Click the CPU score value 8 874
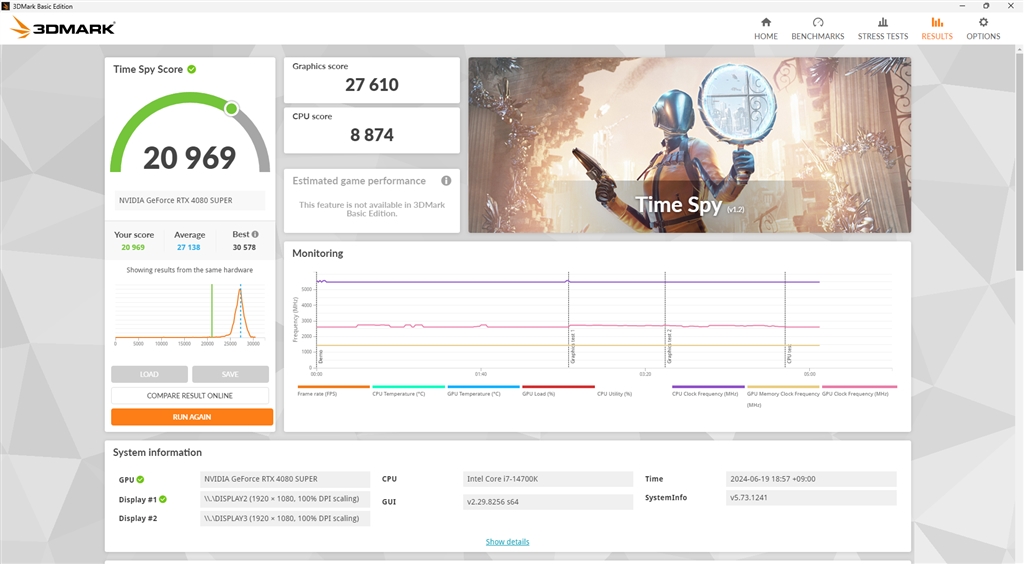Viewport: 1024px width, 564px height. [372, 135]
